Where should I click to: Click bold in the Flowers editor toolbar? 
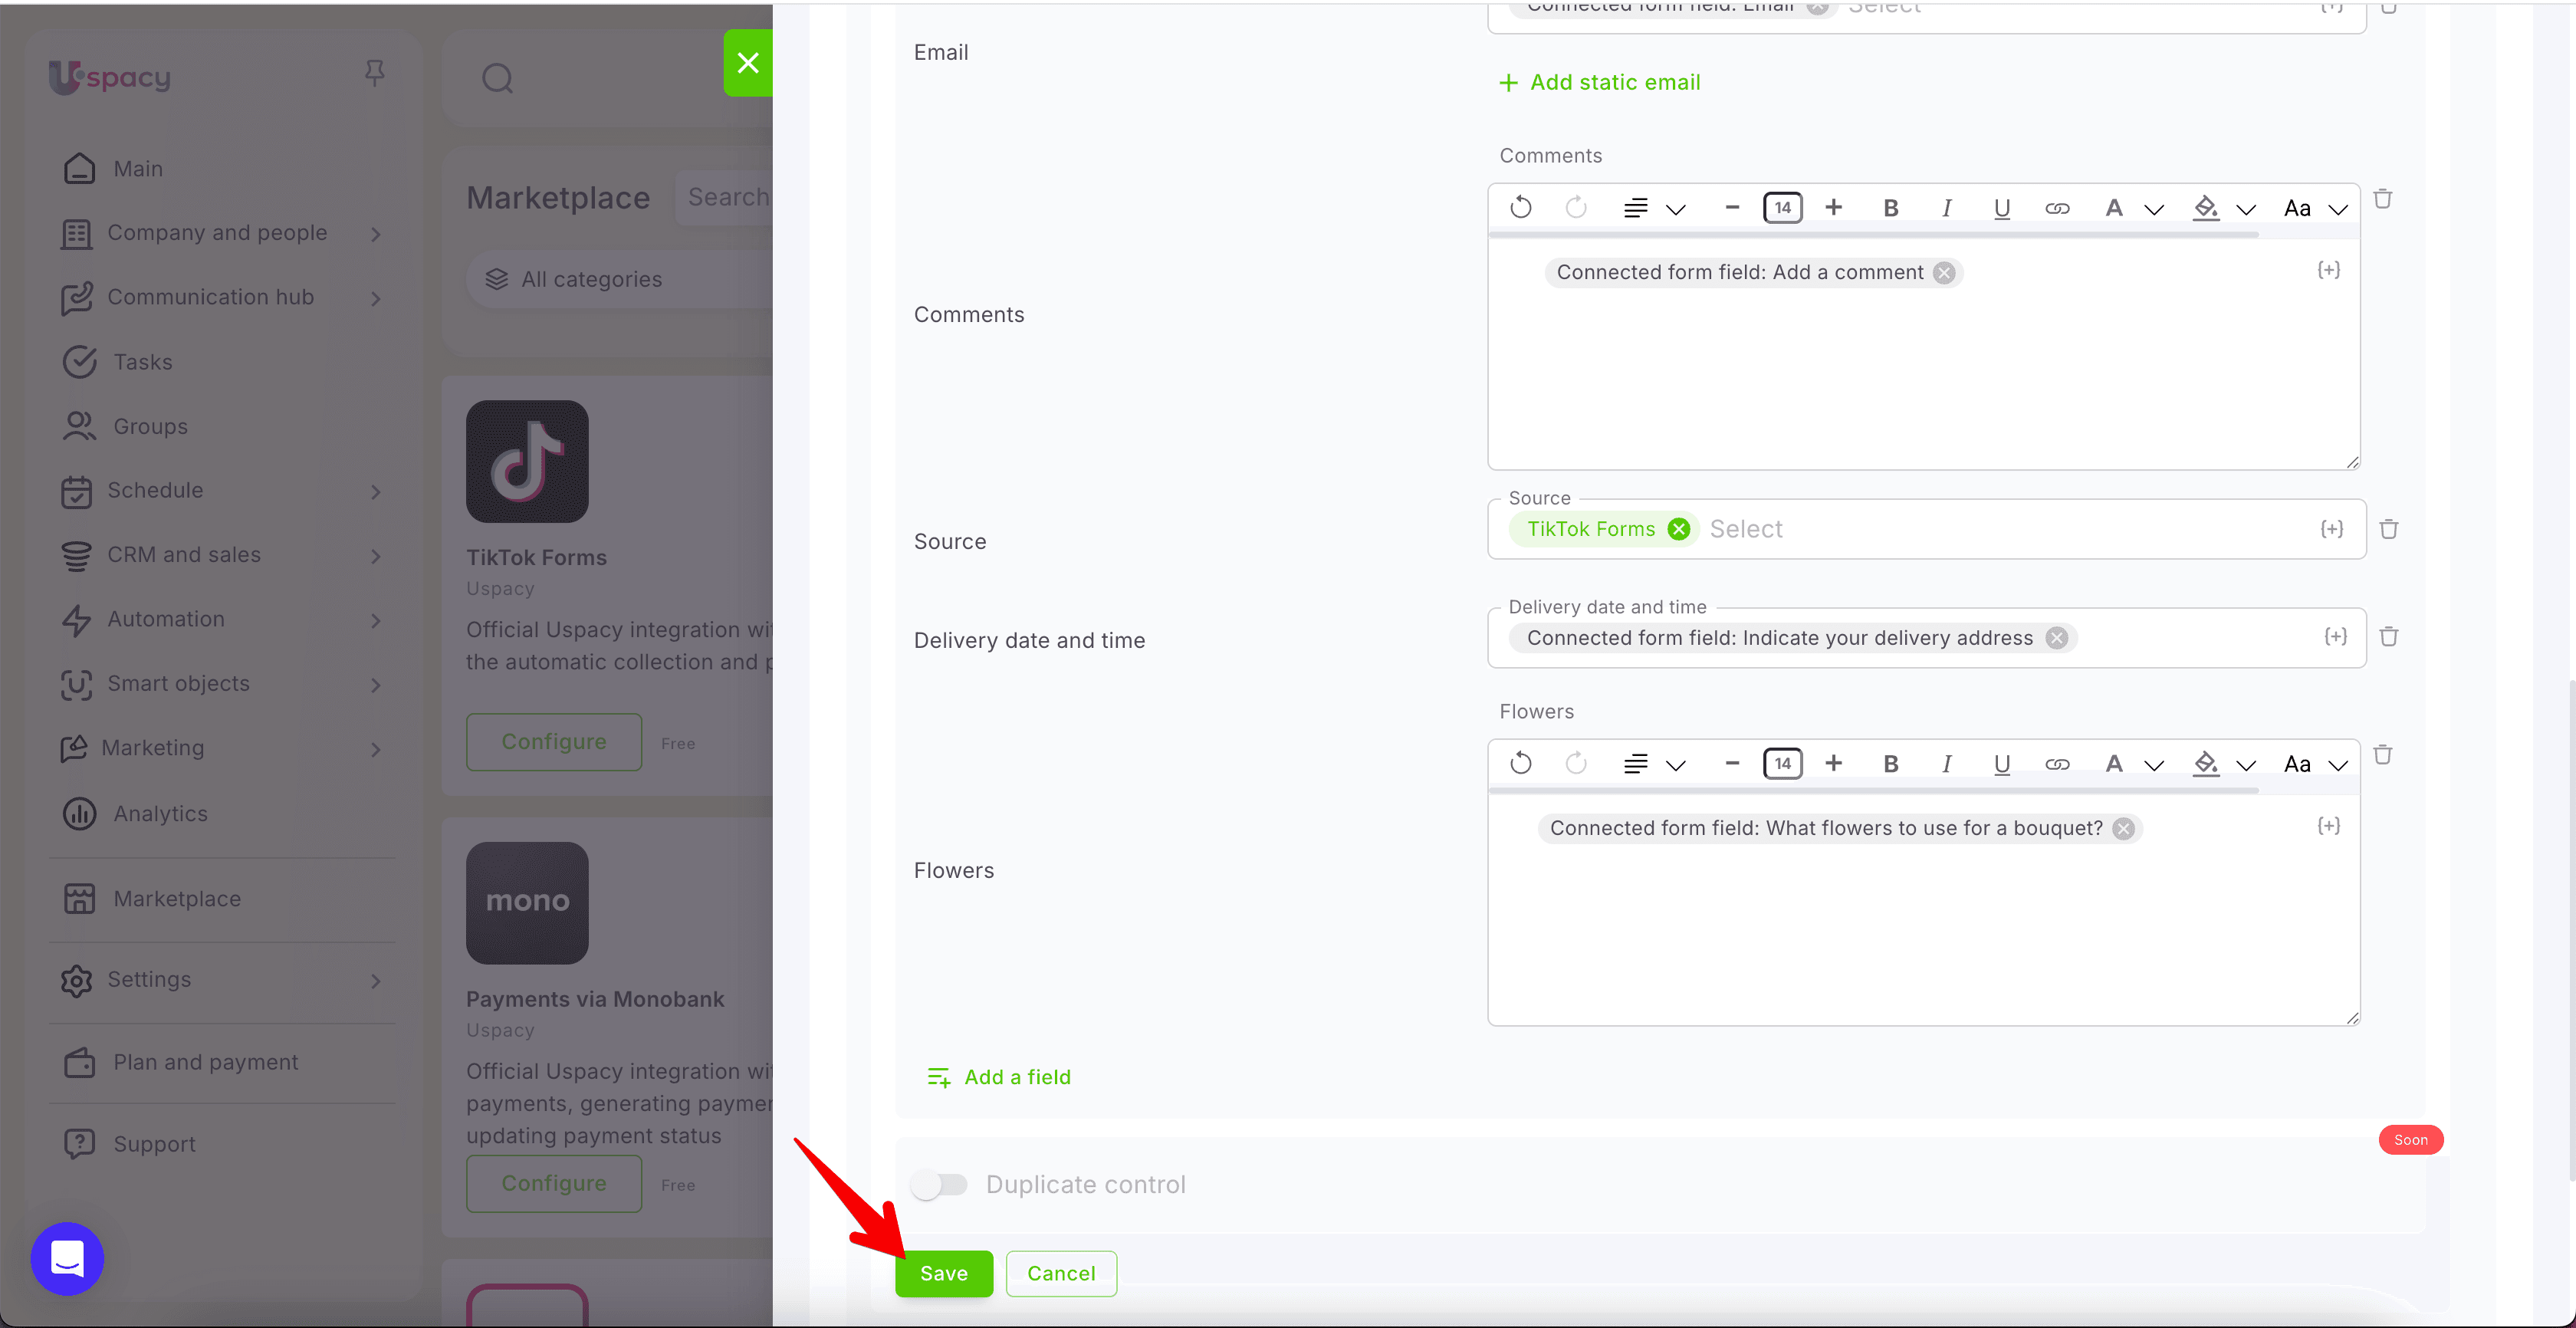(x=1890, y=764)
